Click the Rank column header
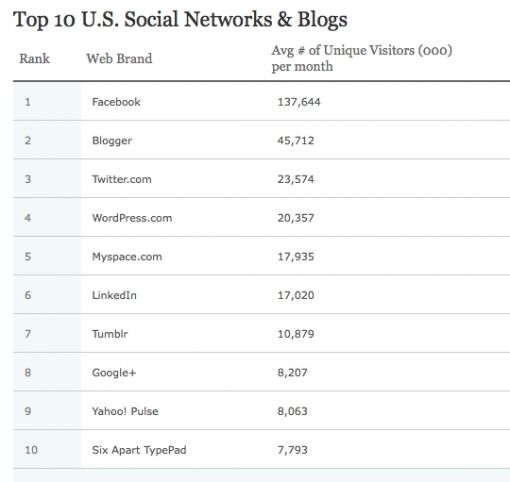 coord(34,59)
